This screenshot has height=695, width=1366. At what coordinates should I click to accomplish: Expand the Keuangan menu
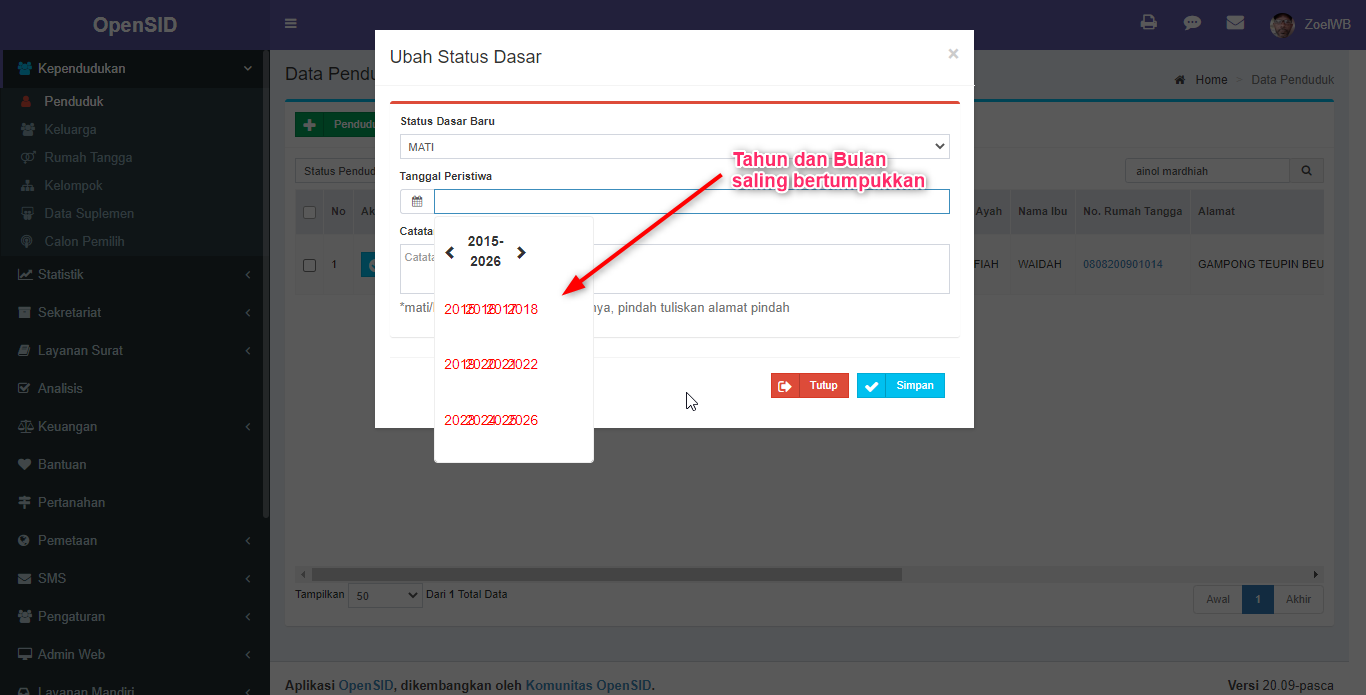pos(135,426)
